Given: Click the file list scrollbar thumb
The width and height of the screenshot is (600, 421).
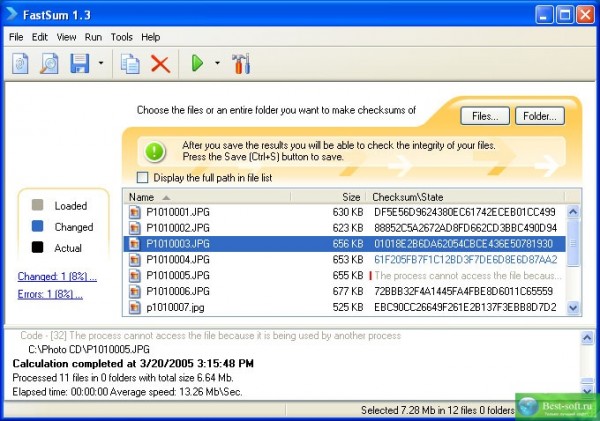Looking at the screenshot, I should (573, 243).
